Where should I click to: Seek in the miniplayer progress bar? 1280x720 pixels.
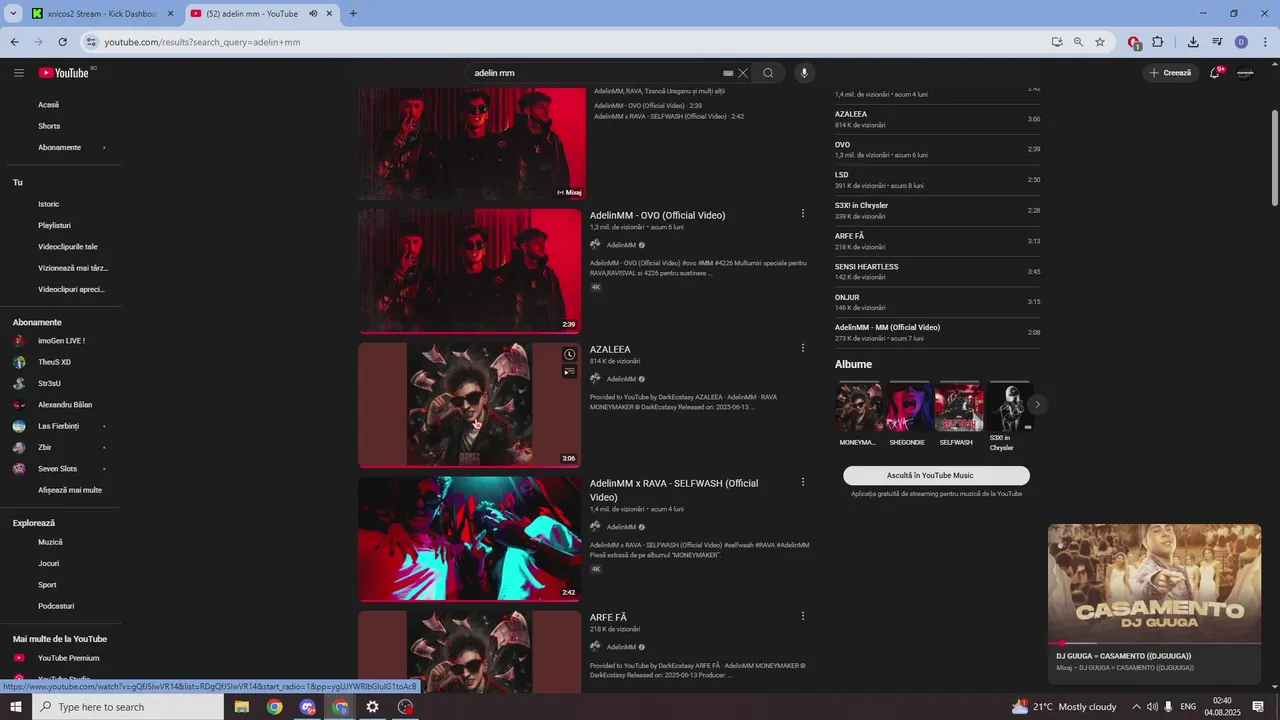point(1154,643)
